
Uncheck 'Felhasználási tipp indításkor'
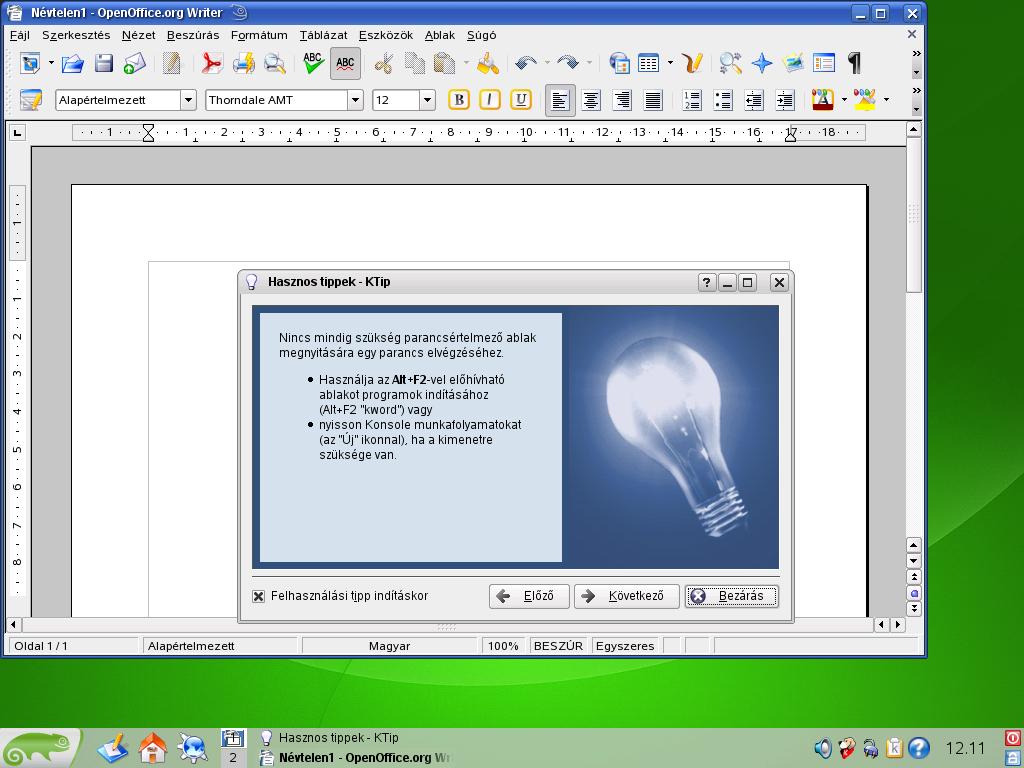[x=258, y=596]
